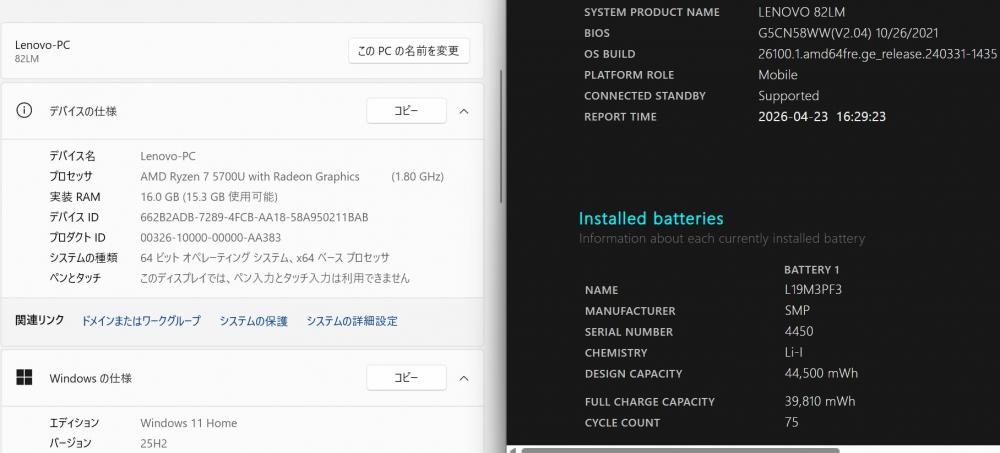Image resolution: width=1000 pixels, height=453 pixels.
Task: Select the device ID value
Action: pos(254,218)
